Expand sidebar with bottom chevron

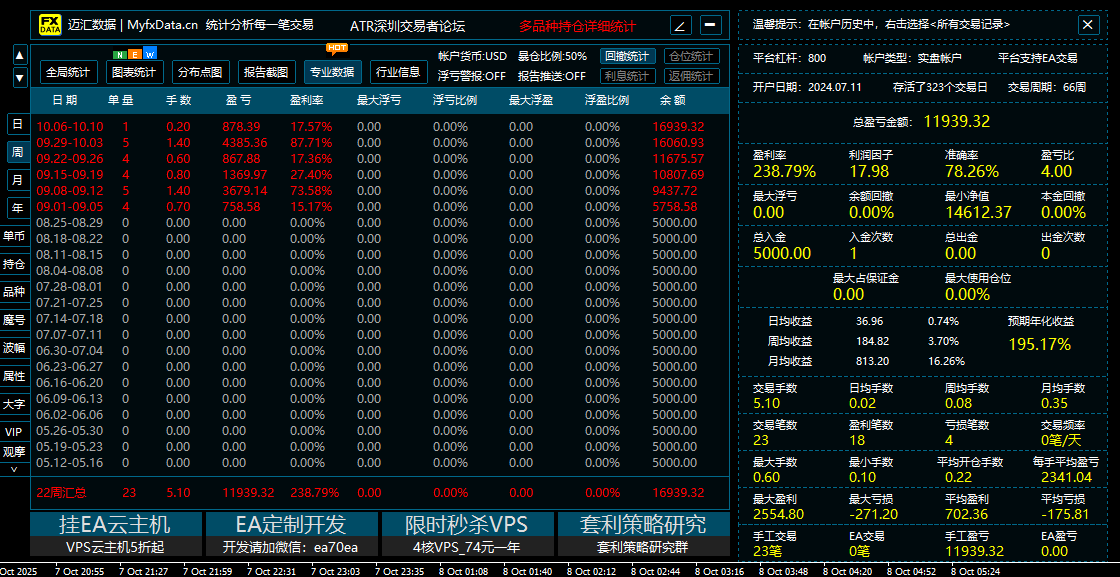pos(14,468)
